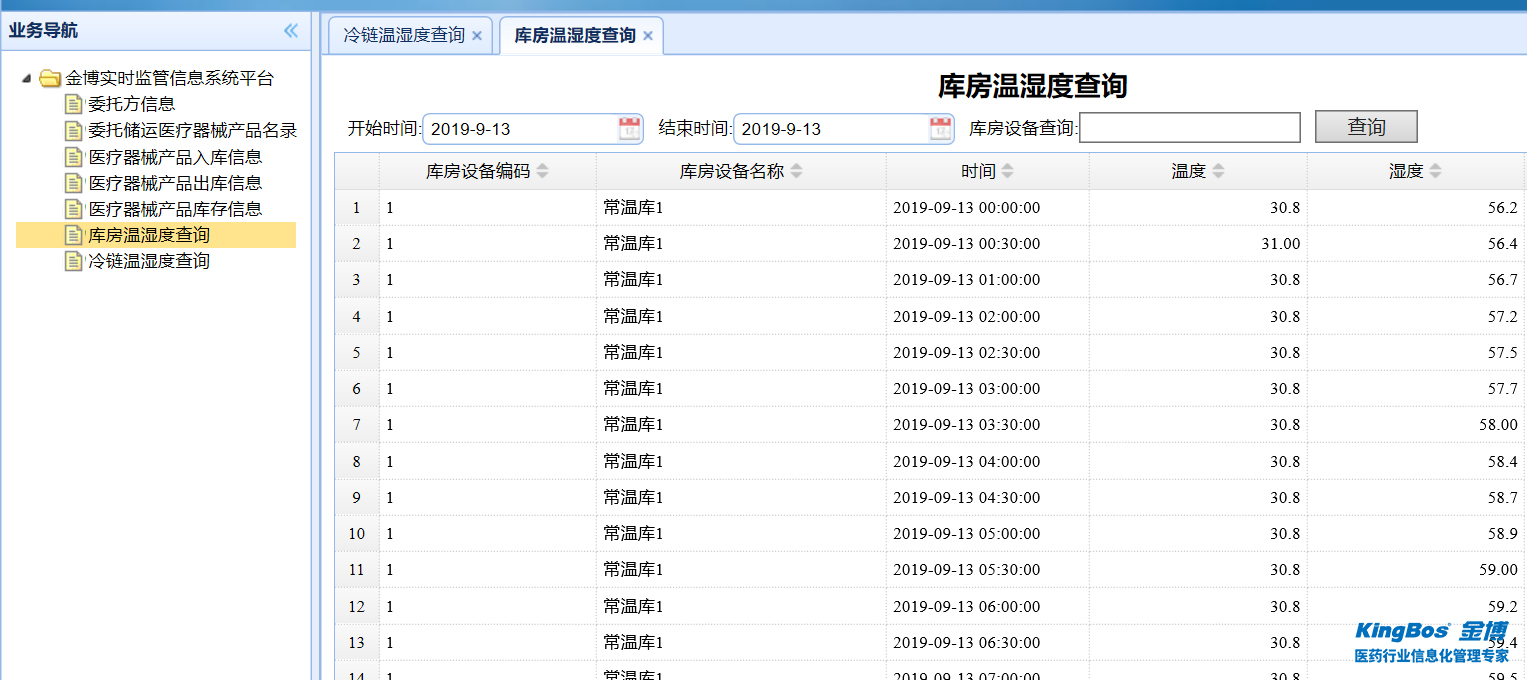1527x680 pixels.
Task: Open the start time calendar picker
Action: 629,128
